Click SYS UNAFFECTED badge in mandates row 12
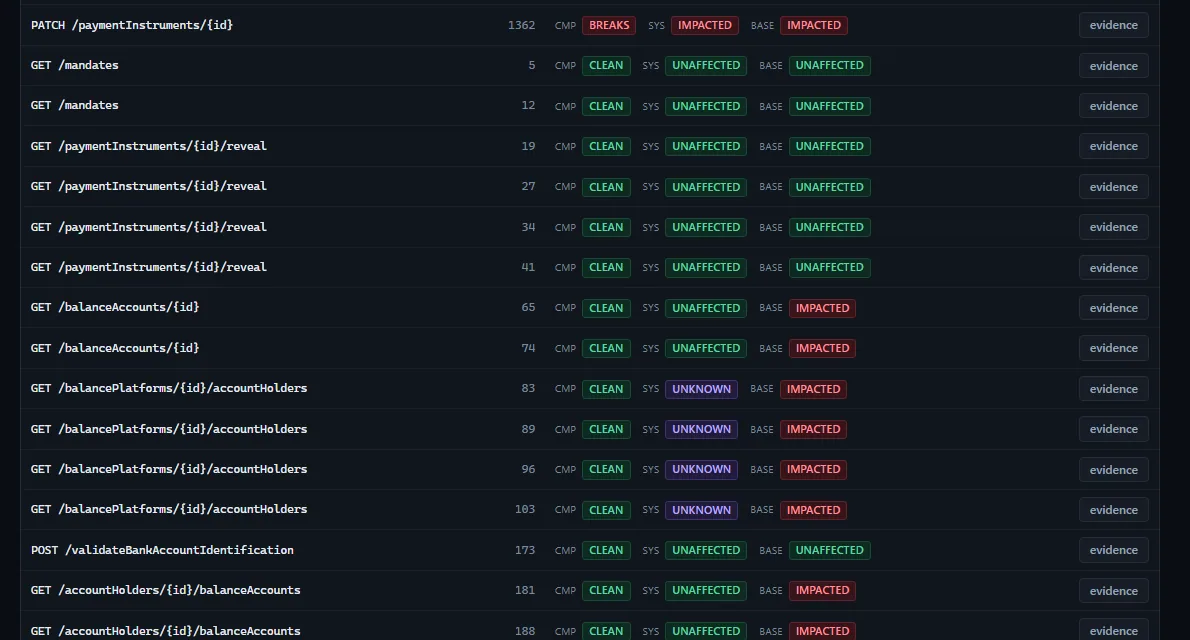The image size is (1190, 640). click(706, 106)
